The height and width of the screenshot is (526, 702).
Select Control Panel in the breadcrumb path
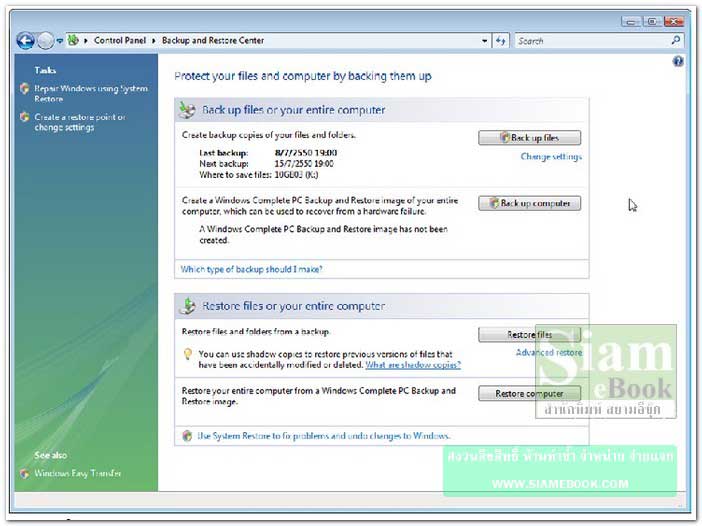click(x=120, y=40)
